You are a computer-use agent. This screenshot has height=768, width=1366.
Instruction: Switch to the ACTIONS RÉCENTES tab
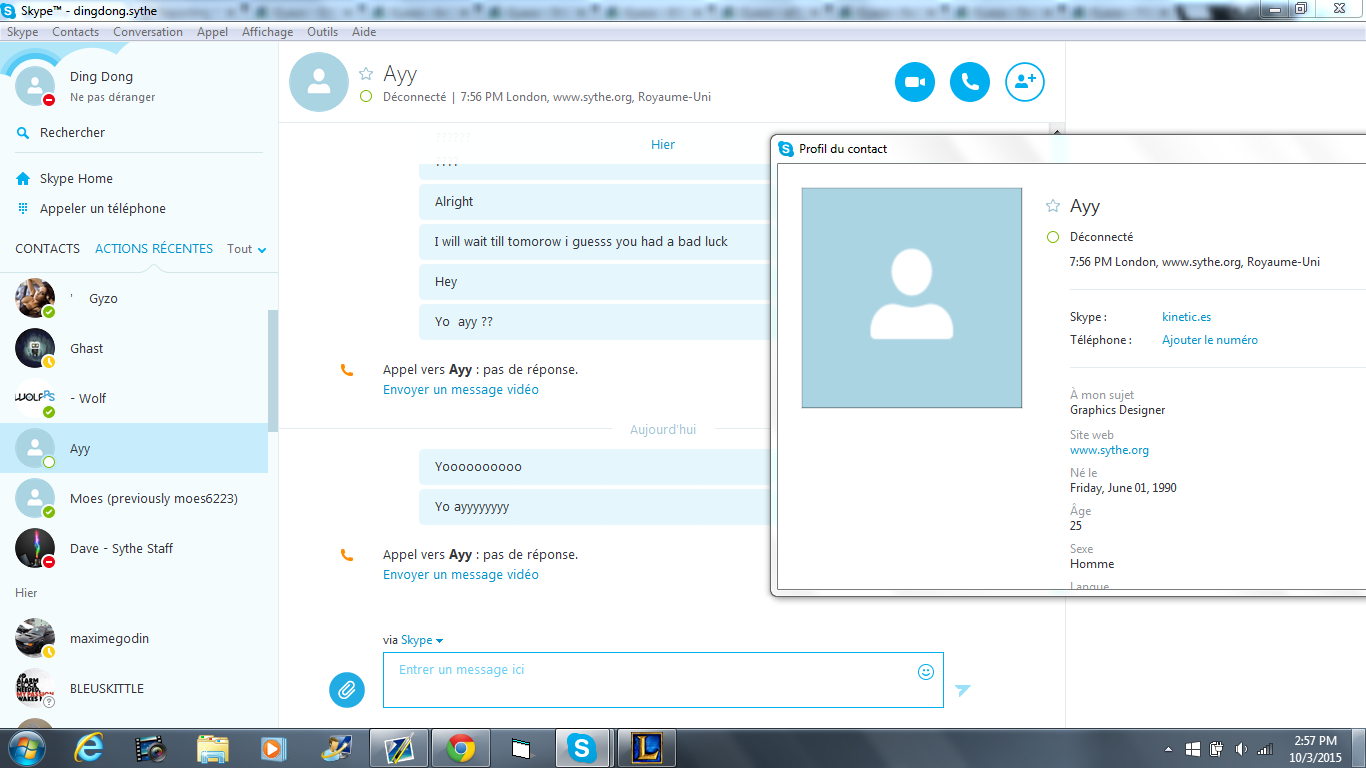coord(154,249)
